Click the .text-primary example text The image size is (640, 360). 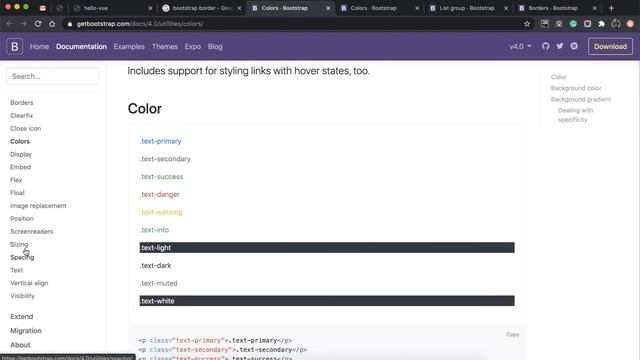[160, 141]
